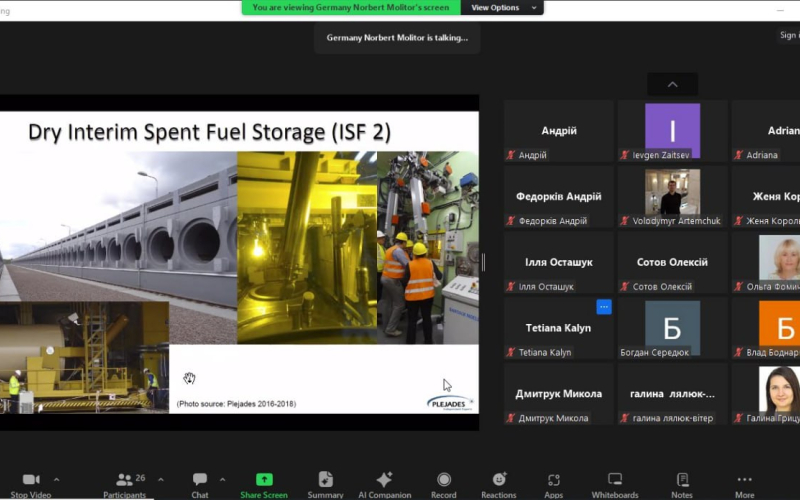Open the Apps panel
This screenshot has height=500, width=800.
pos(554,486)
